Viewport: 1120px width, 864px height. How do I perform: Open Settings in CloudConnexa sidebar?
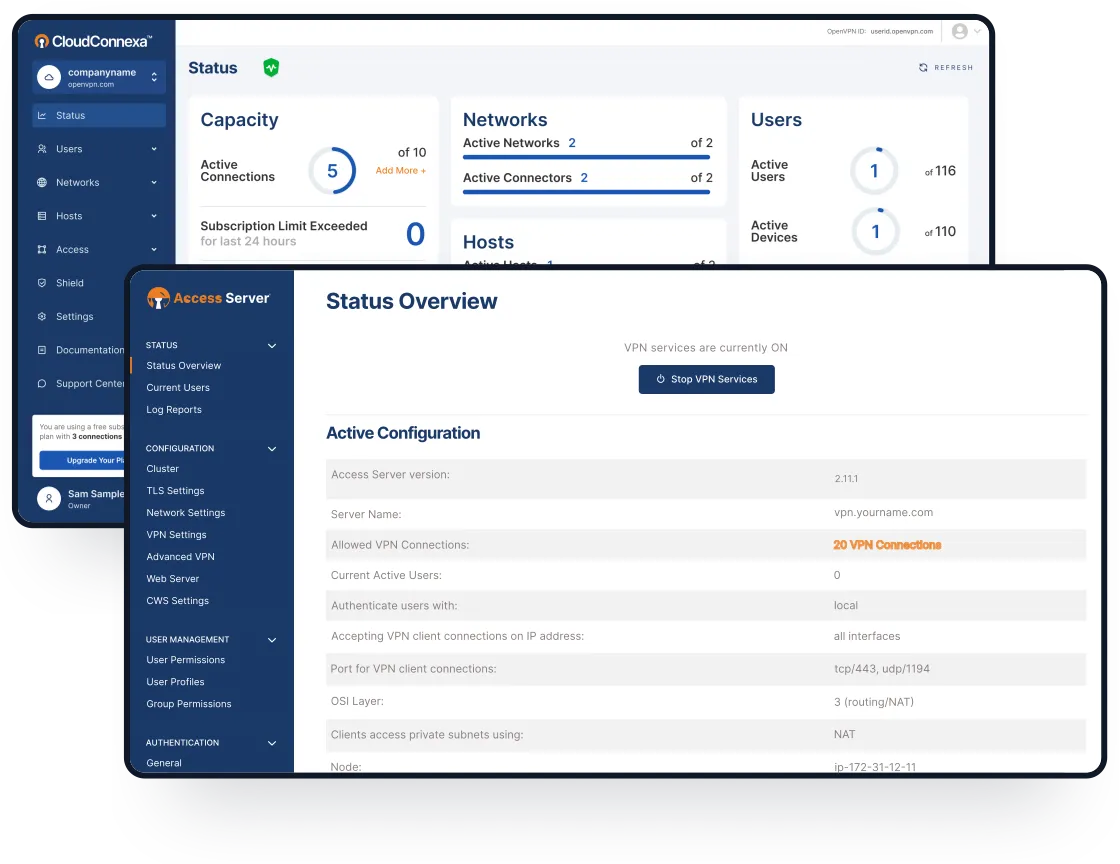pos(74,316)
